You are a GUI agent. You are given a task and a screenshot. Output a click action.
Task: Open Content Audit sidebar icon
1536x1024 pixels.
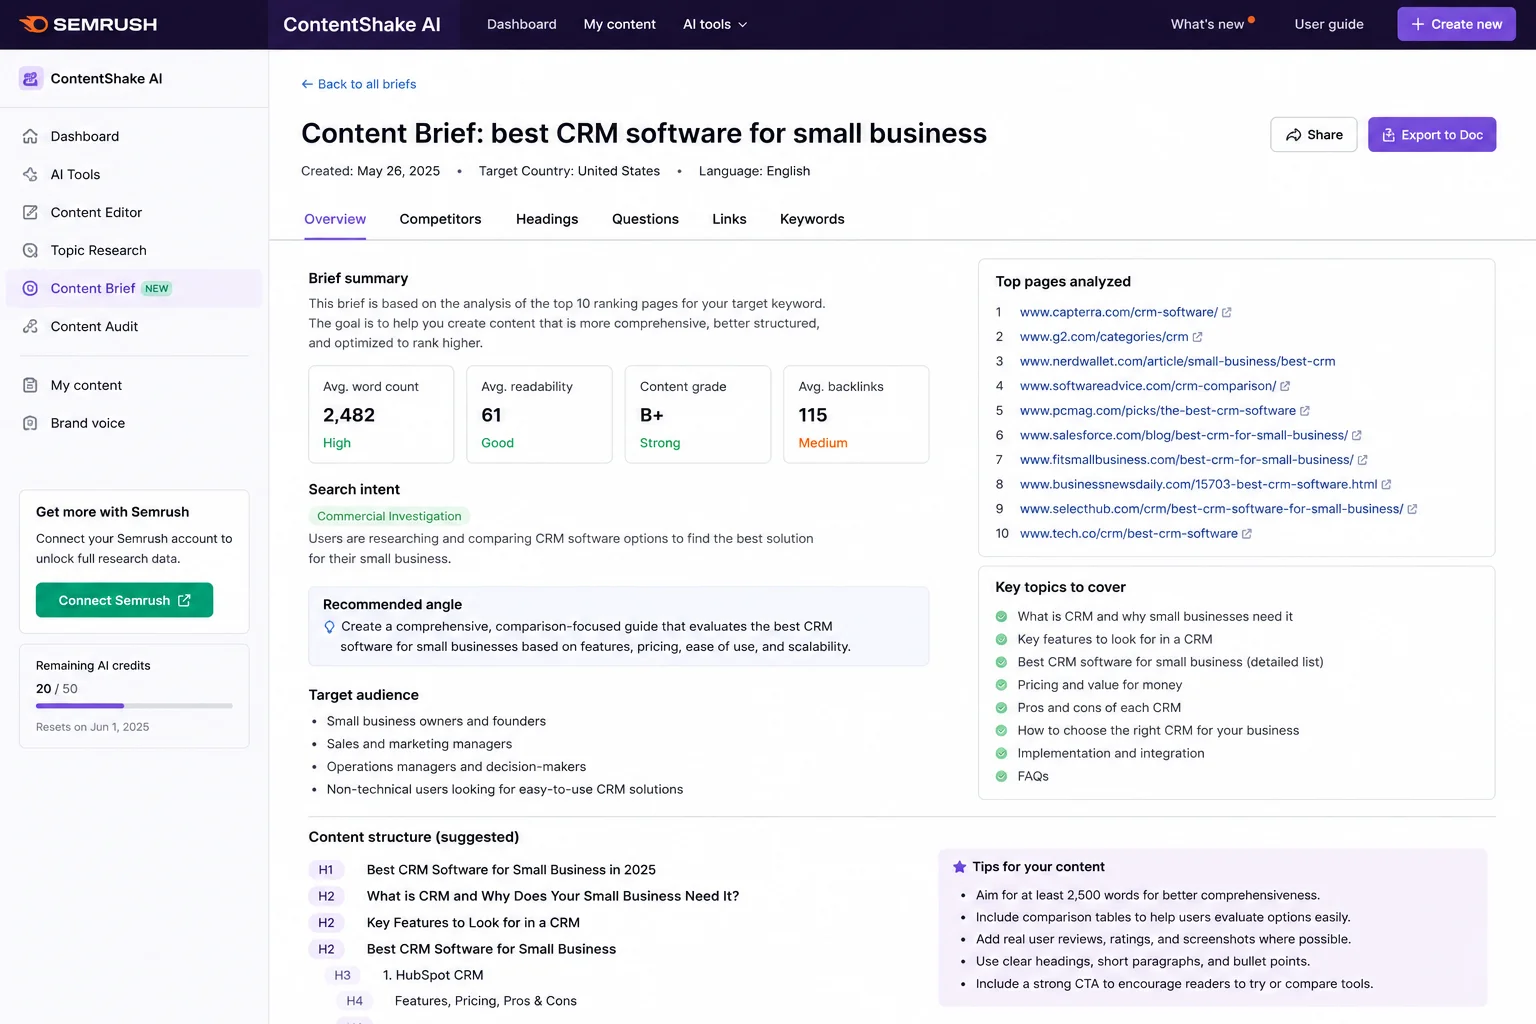pos(30,326)
